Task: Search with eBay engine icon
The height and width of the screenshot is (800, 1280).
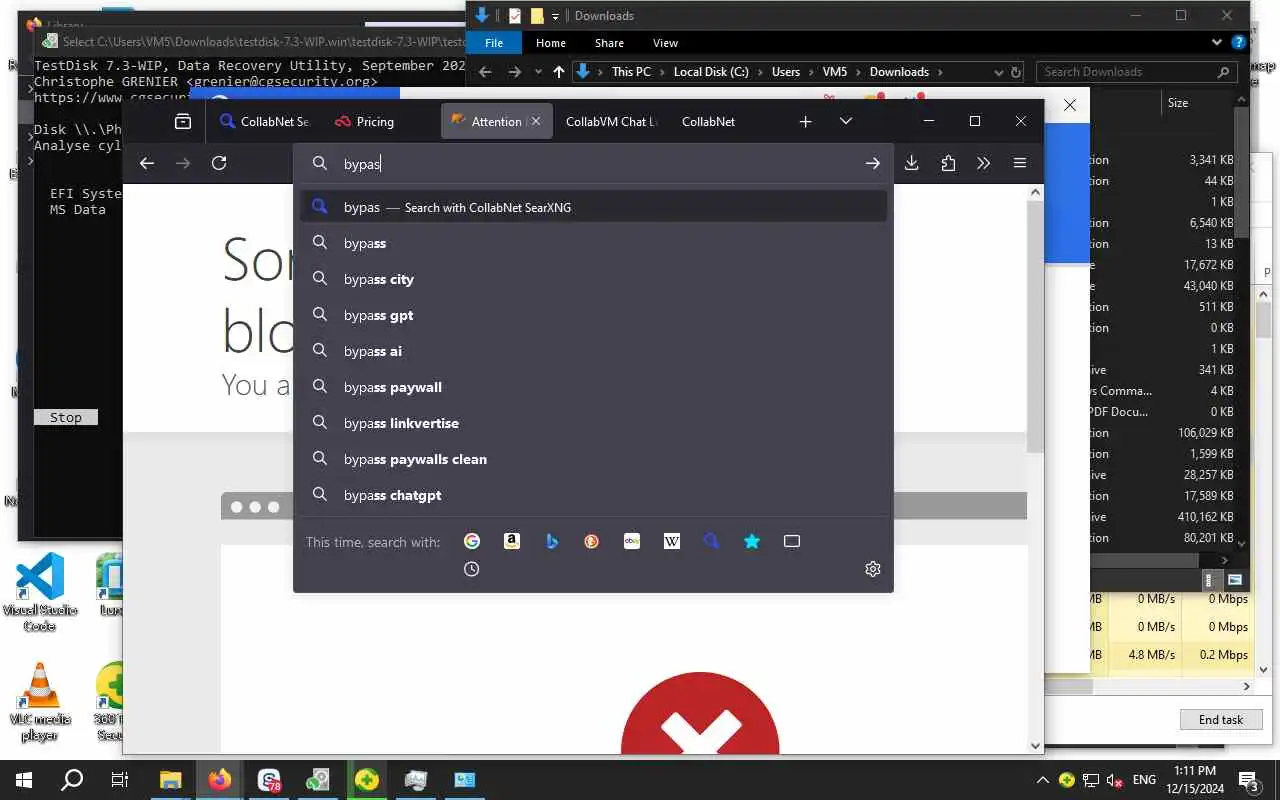Action: coord(632,541)
